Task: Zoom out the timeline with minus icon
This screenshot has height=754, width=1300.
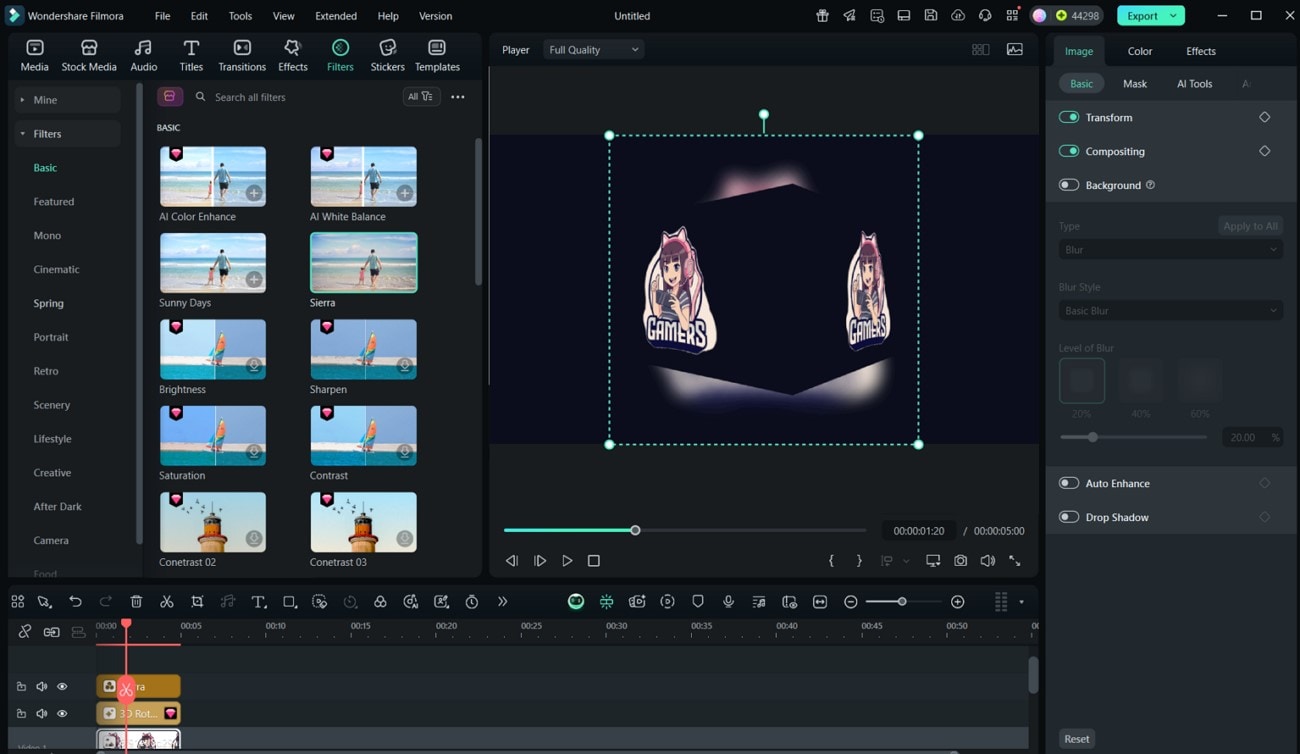Action: pyautogui.click(x=850, y=601)
